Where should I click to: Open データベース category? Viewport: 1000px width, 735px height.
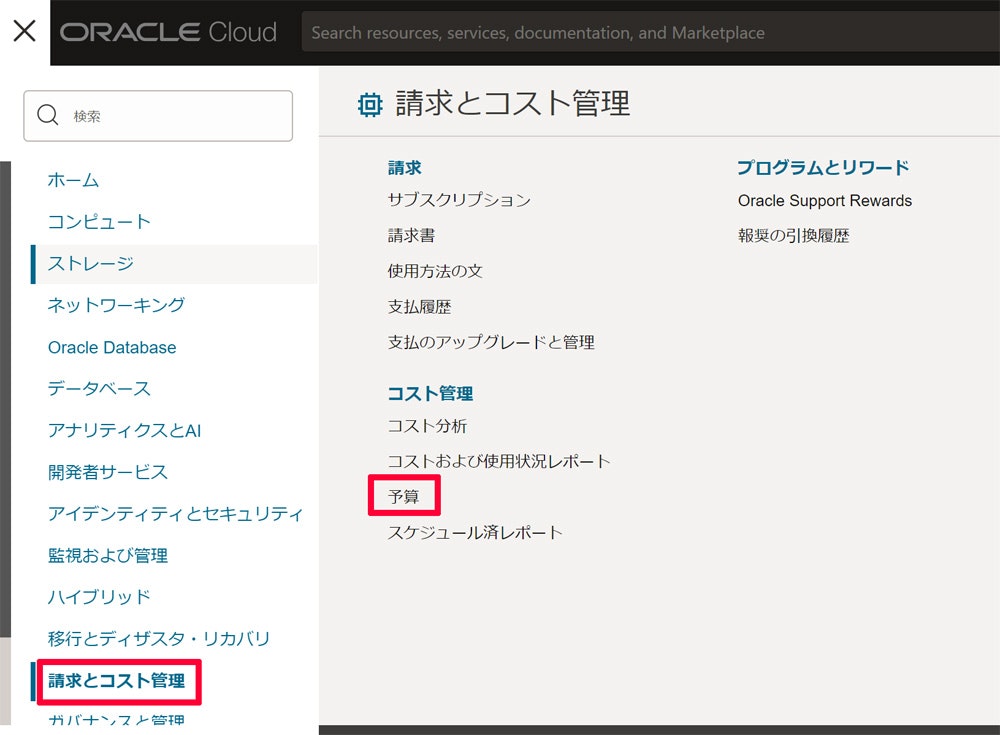click(x=99, y=389)
